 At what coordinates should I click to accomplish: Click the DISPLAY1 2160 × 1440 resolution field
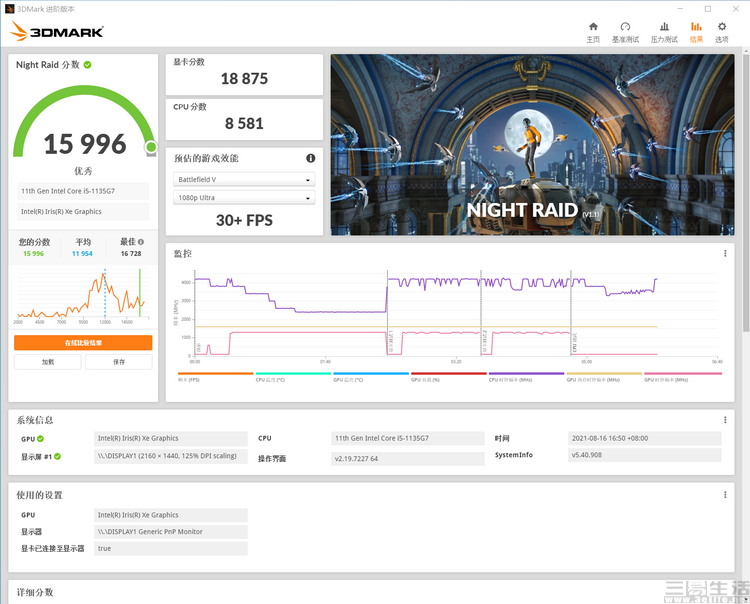(x=171, y=456)
